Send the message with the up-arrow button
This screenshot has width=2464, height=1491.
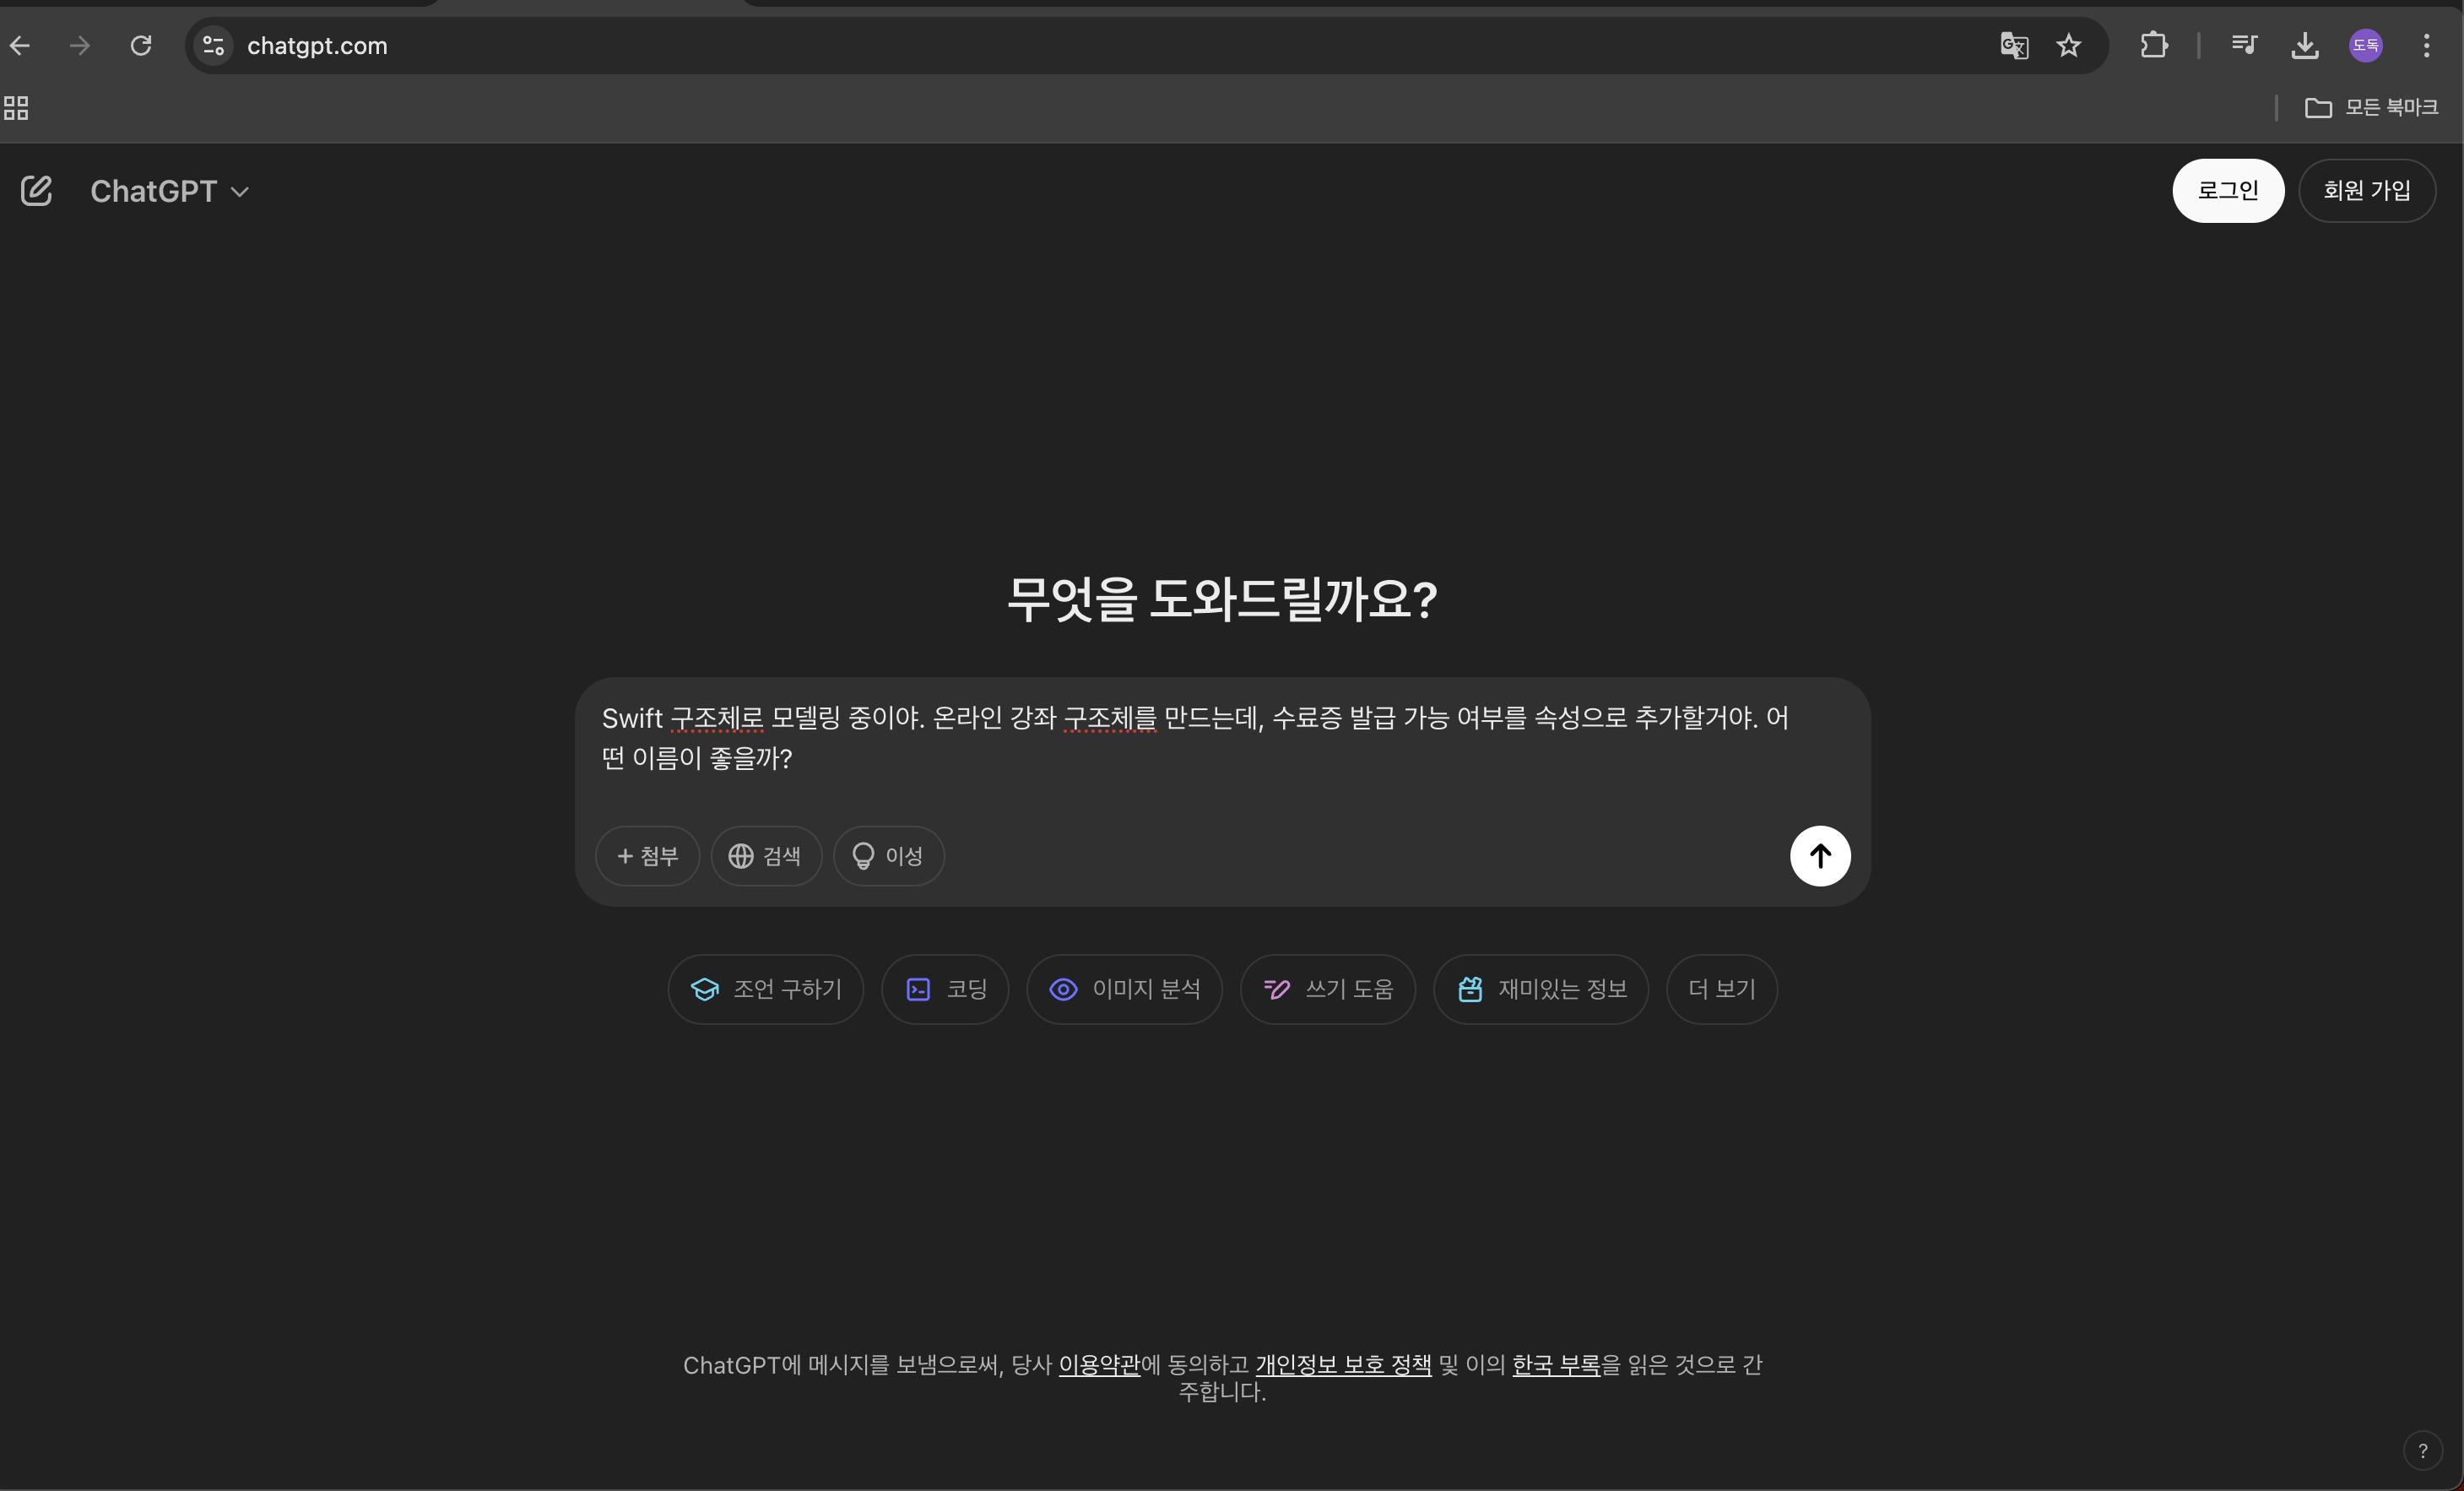[x=1819, y=856]
